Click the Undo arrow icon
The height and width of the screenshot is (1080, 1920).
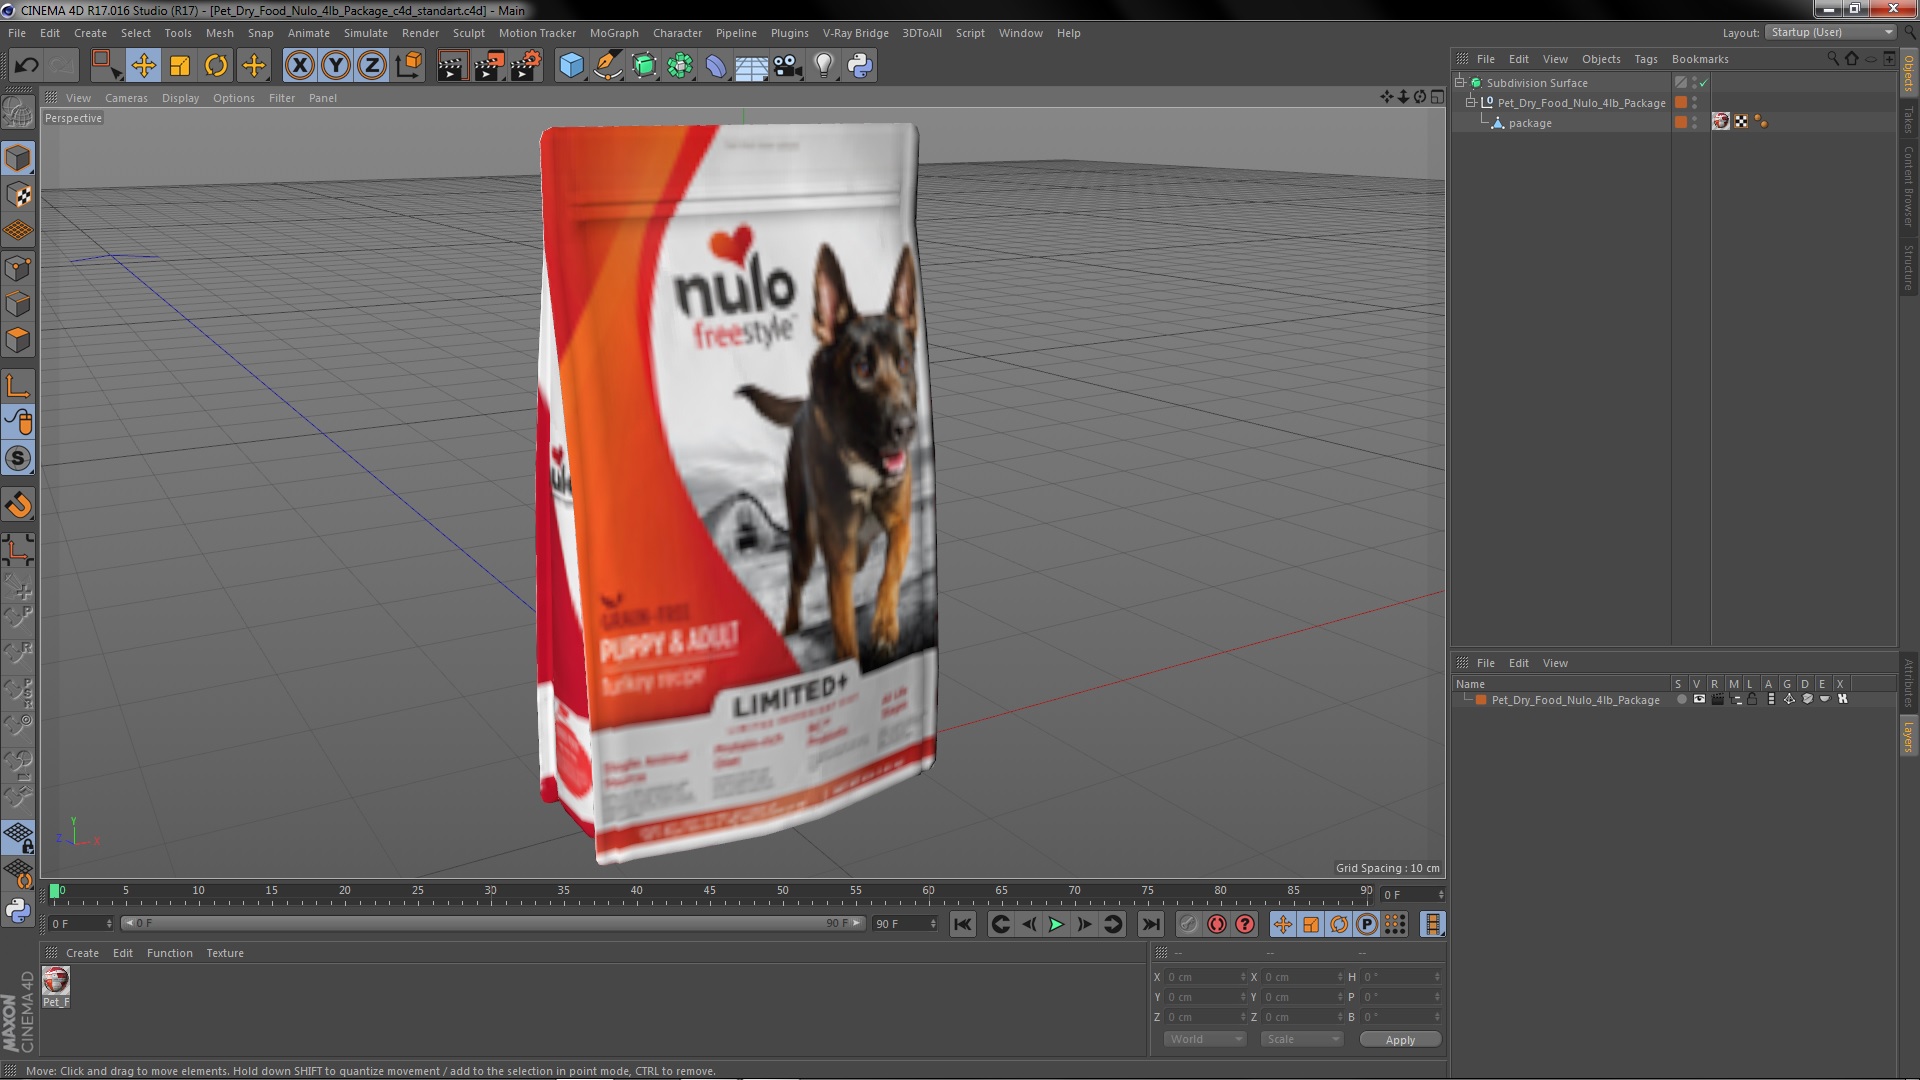click(x=26, y=66)
